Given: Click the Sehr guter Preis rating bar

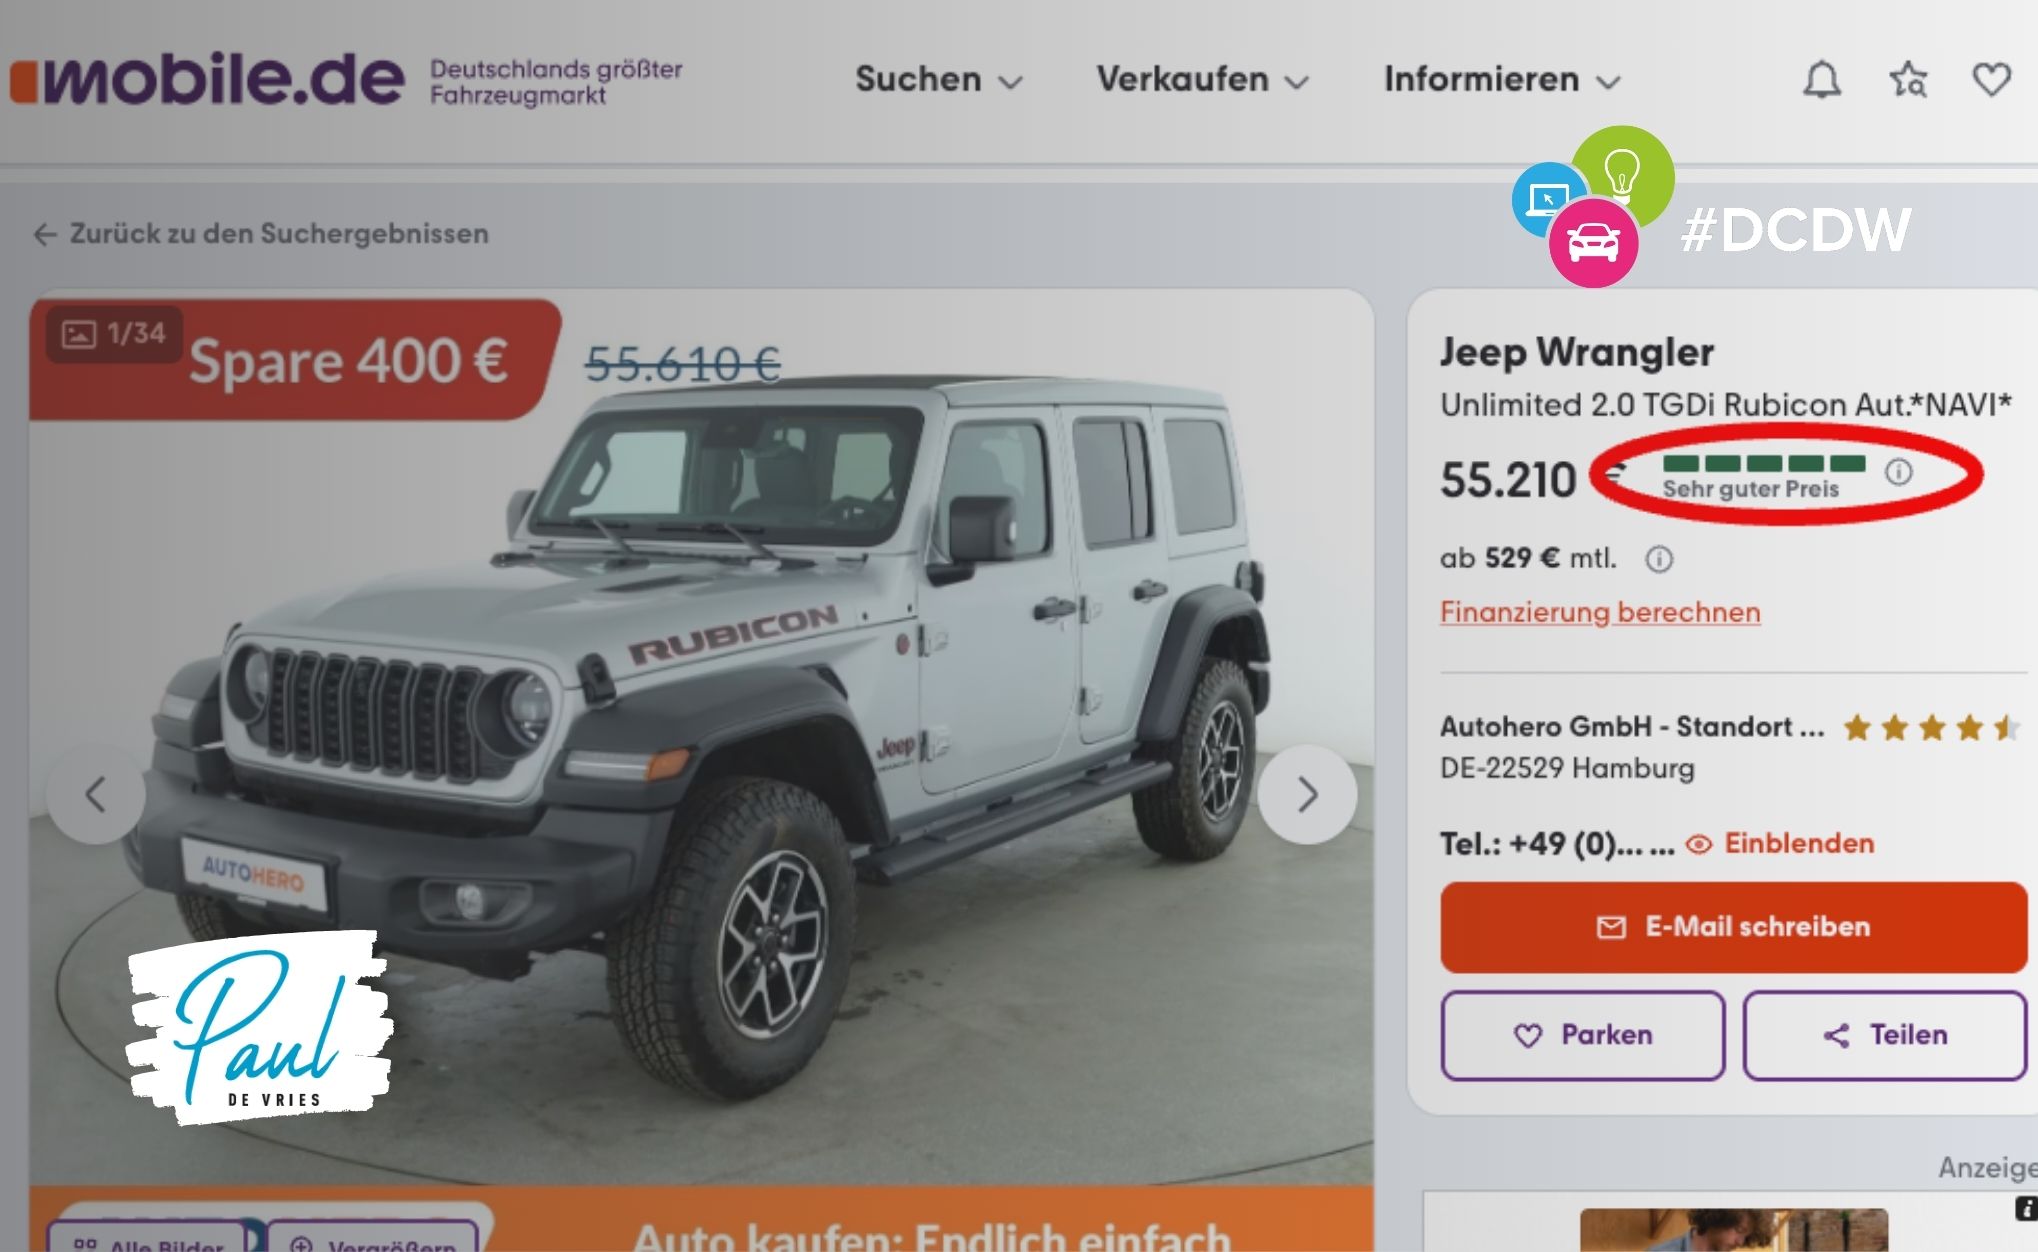Looking at the screenshot, I should pos(1764,476).
